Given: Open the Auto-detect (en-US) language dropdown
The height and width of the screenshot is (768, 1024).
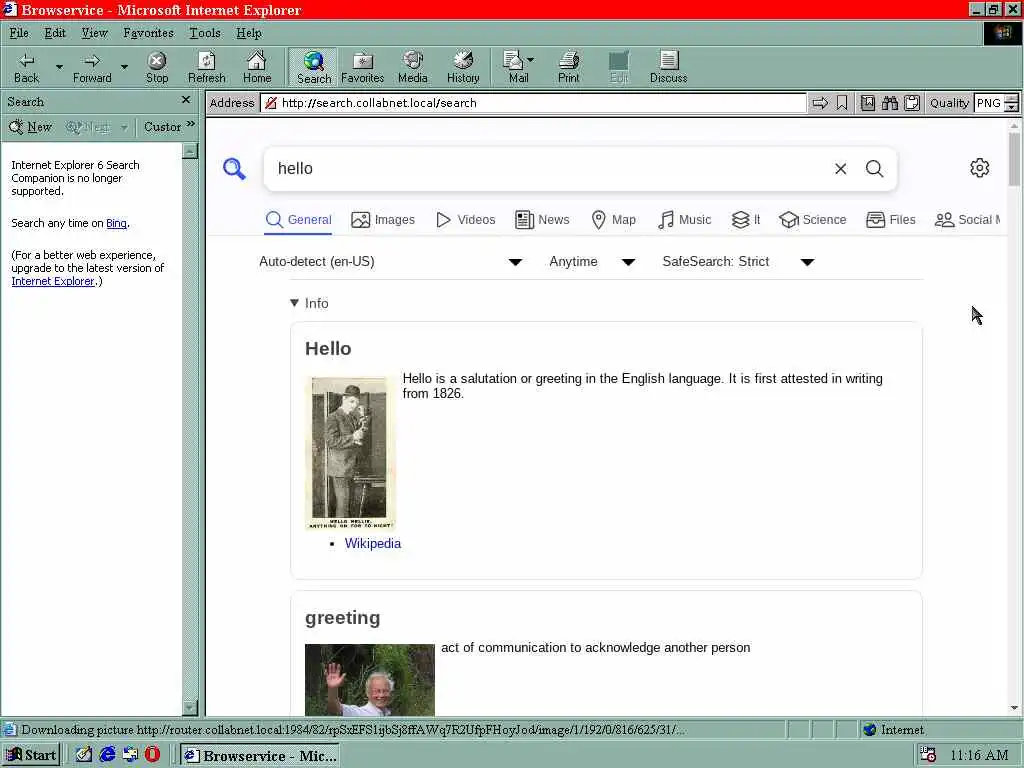Looking at the screenshot, I should 391,262.
